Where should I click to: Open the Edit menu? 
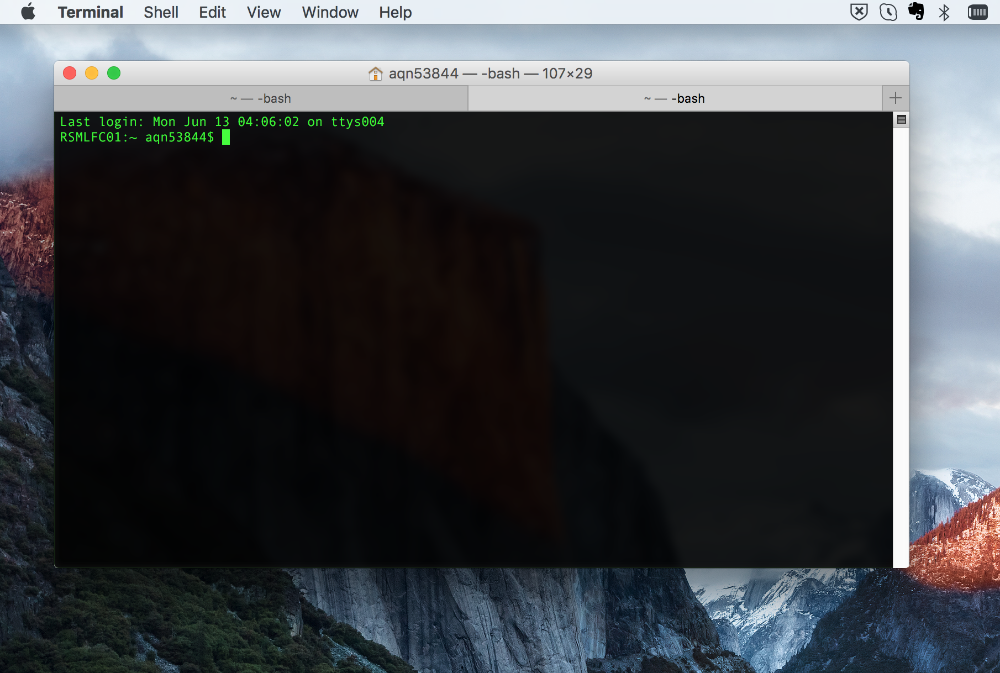212,12
